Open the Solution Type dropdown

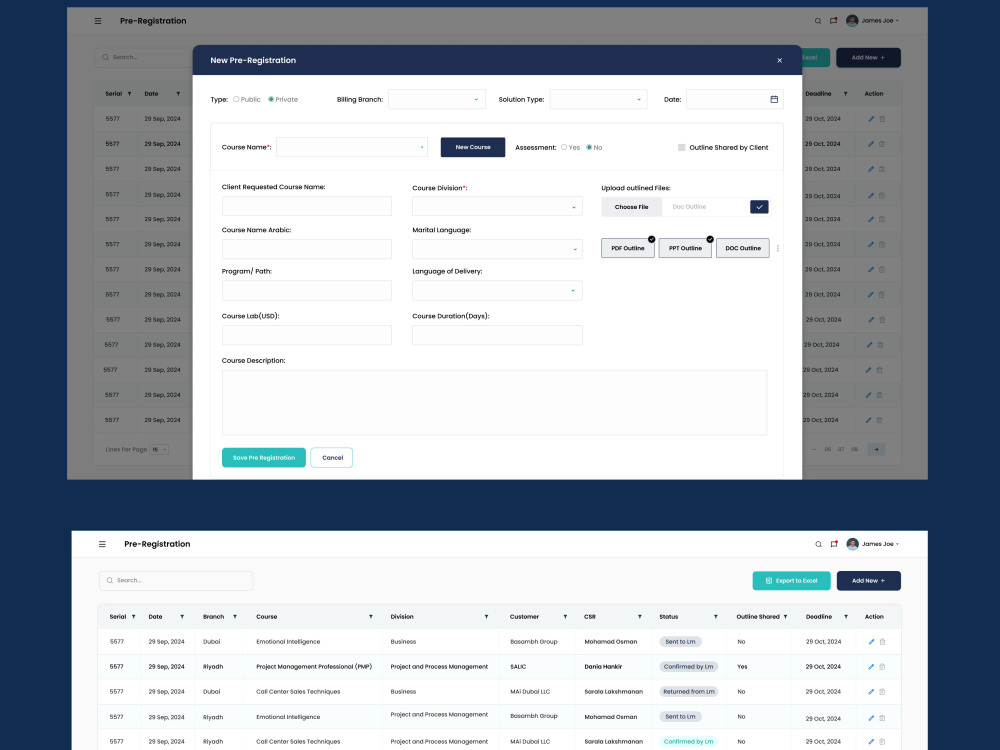tap(598, 99)
